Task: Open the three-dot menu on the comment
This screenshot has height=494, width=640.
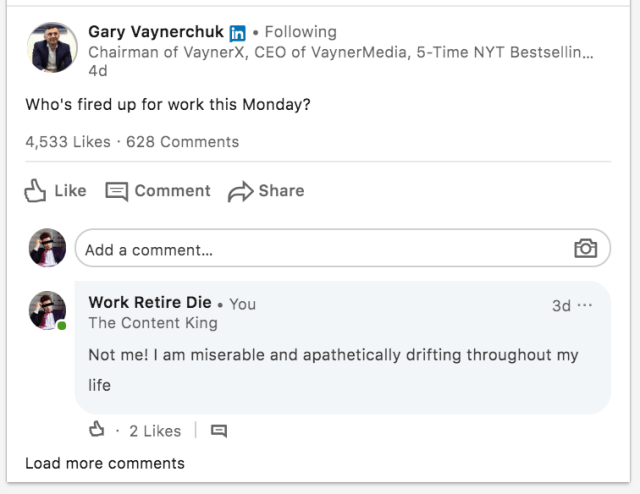Action: [585, 305]
